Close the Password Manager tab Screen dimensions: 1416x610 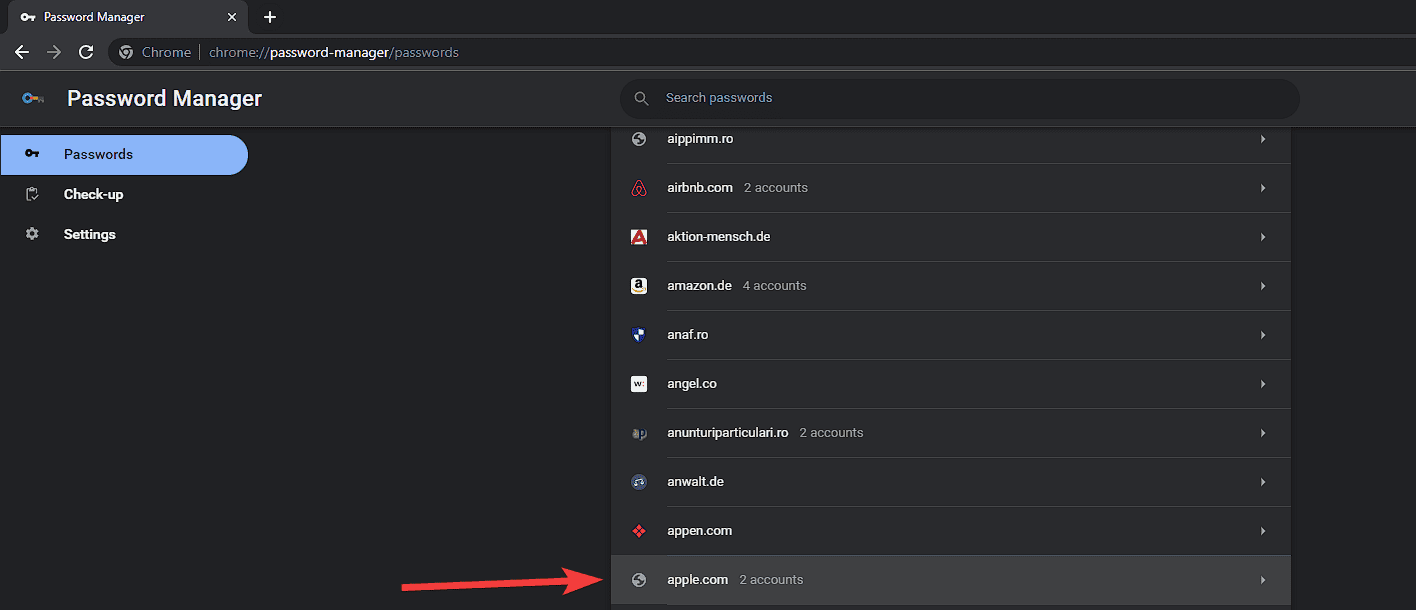point(232,17)
